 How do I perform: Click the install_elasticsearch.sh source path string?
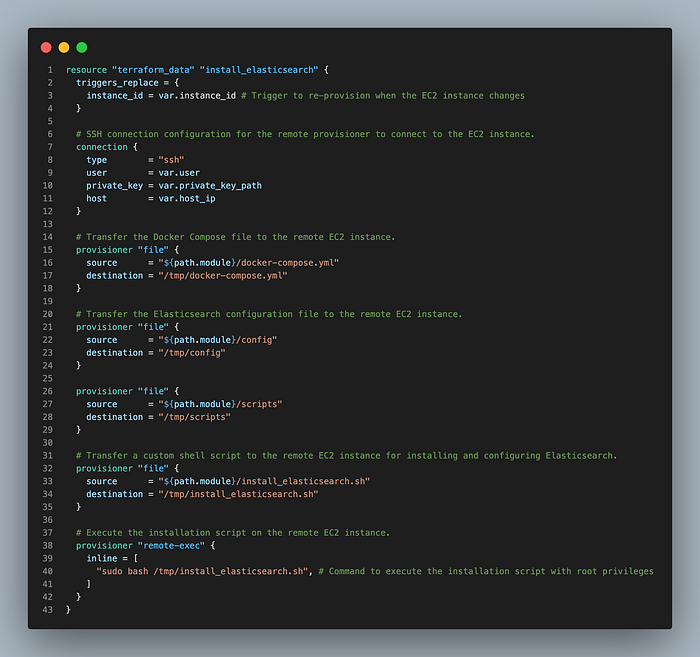[264, 482]
